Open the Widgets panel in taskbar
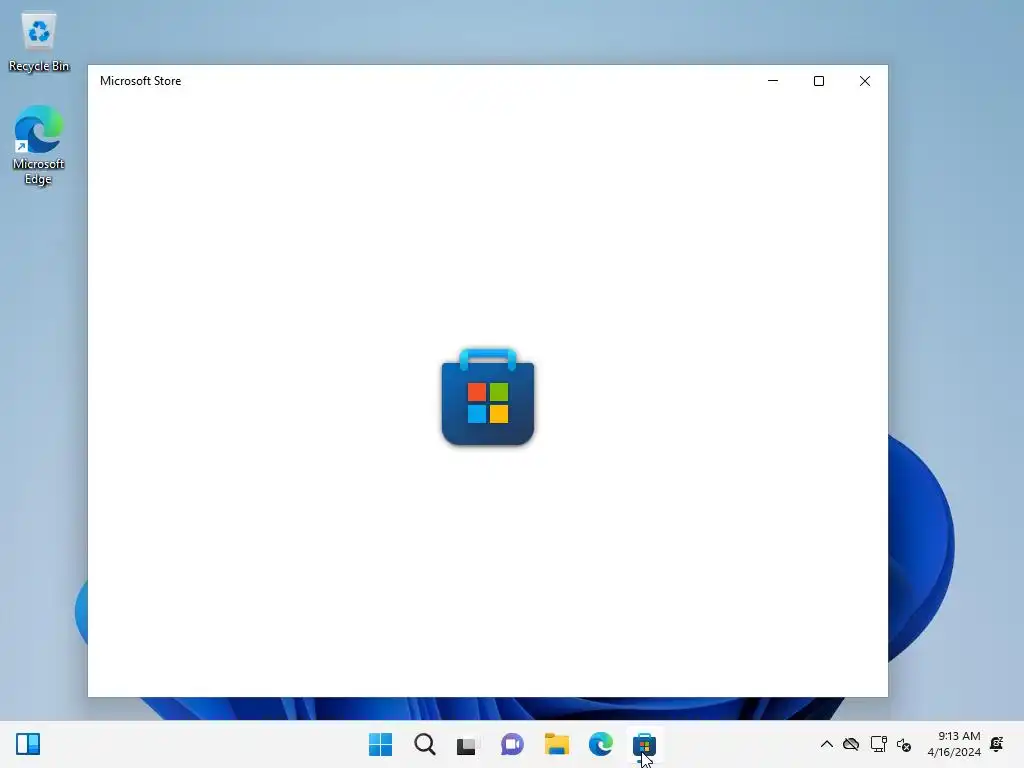Screen dimensions: 1024x768 [28, 744]
